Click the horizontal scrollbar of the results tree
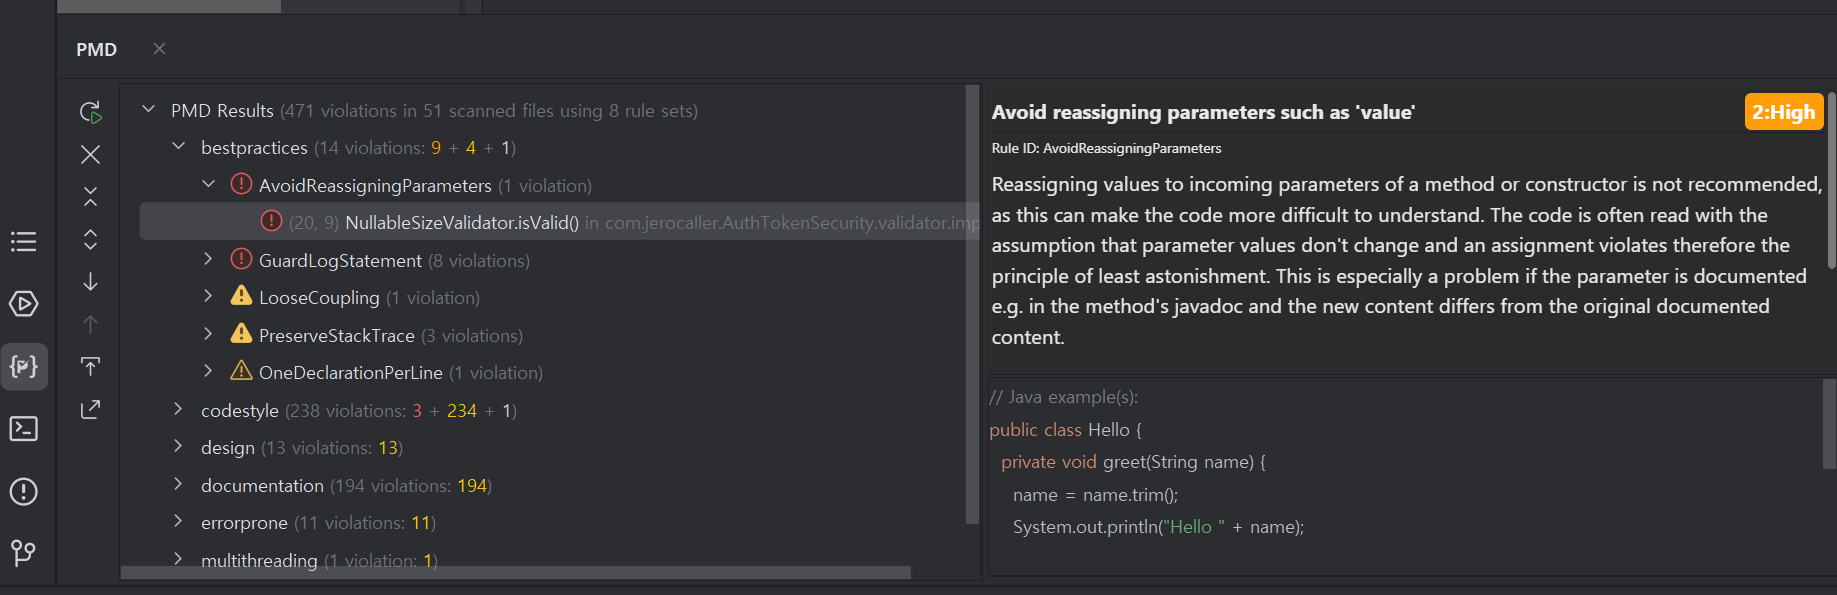The image size is (1837, 595). pos(515,573)
